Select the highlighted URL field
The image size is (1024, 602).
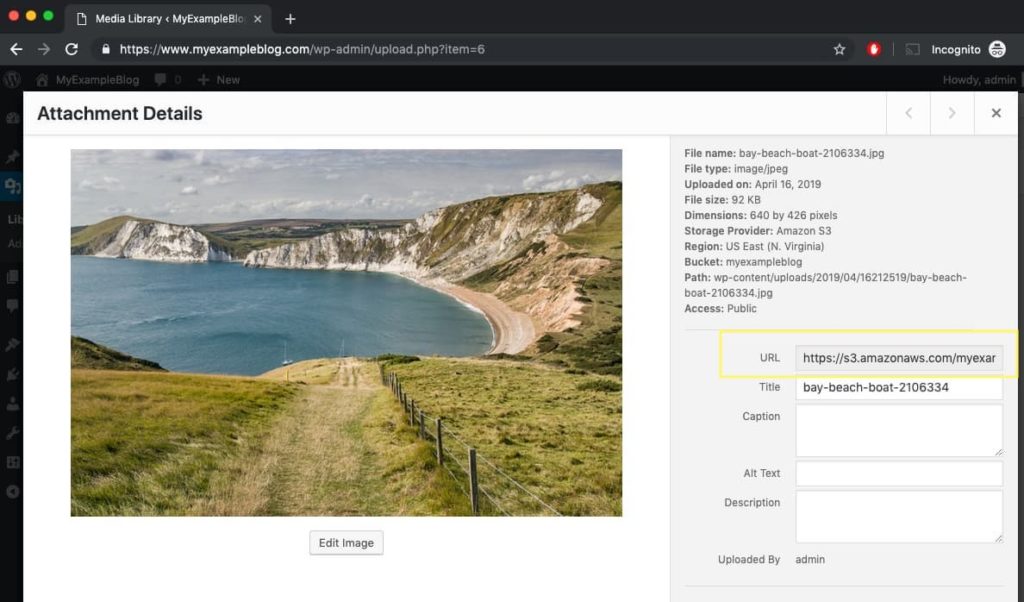[x=898, y=357]
